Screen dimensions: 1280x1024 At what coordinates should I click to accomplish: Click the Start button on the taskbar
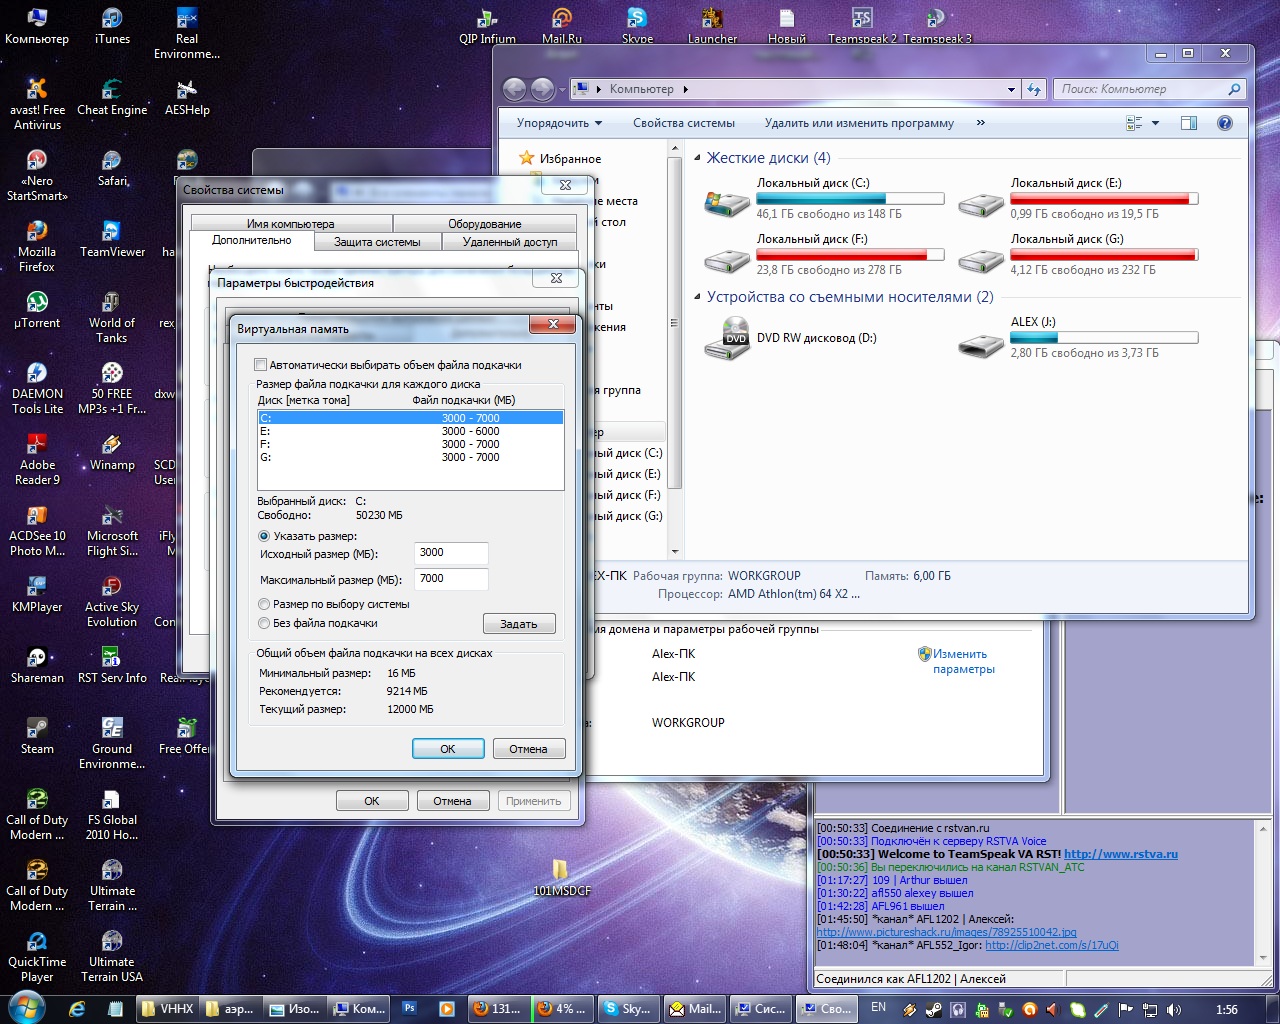point(25,1008)
